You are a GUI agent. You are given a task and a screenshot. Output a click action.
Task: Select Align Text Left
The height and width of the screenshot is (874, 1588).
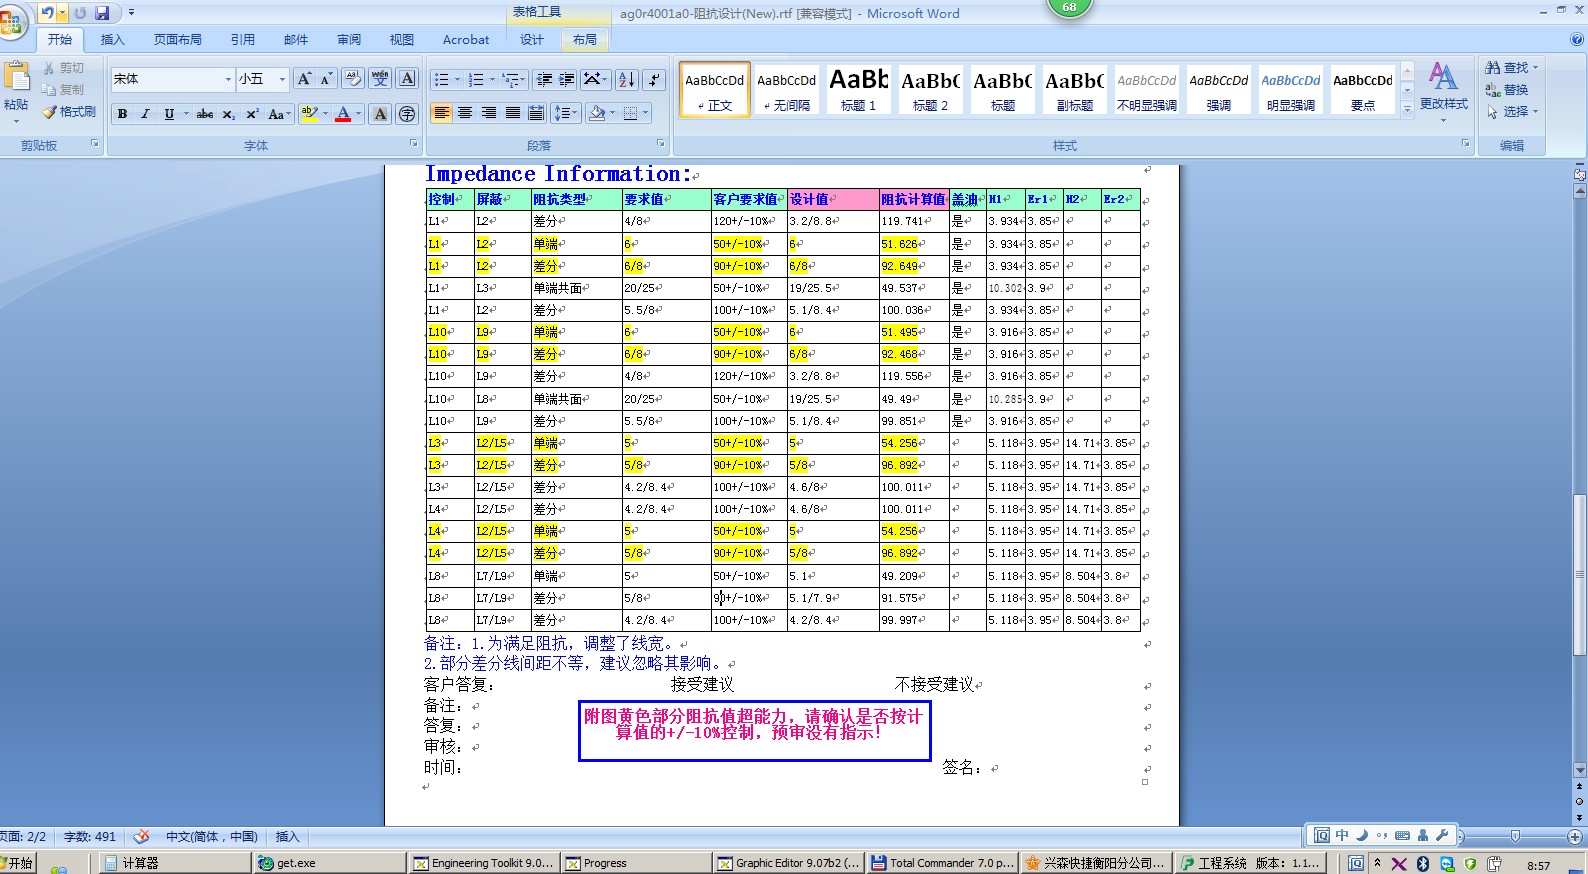pyautogui.click(x=441, y=113)
